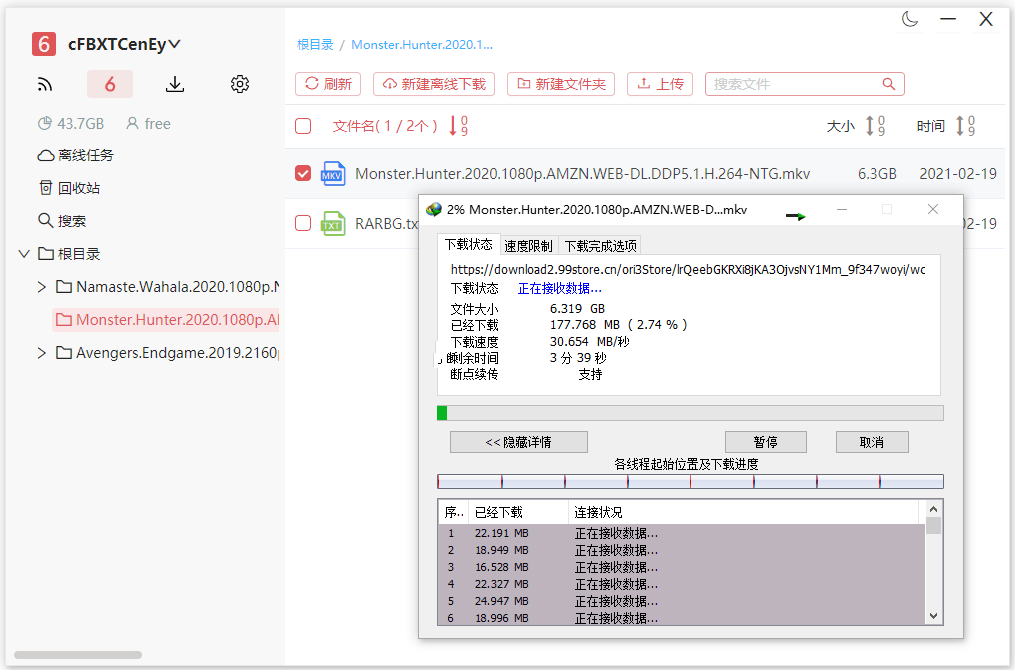The image size is (1015, 670).
Task: Switch to 下载完成选项 tab
Action: 600,246
